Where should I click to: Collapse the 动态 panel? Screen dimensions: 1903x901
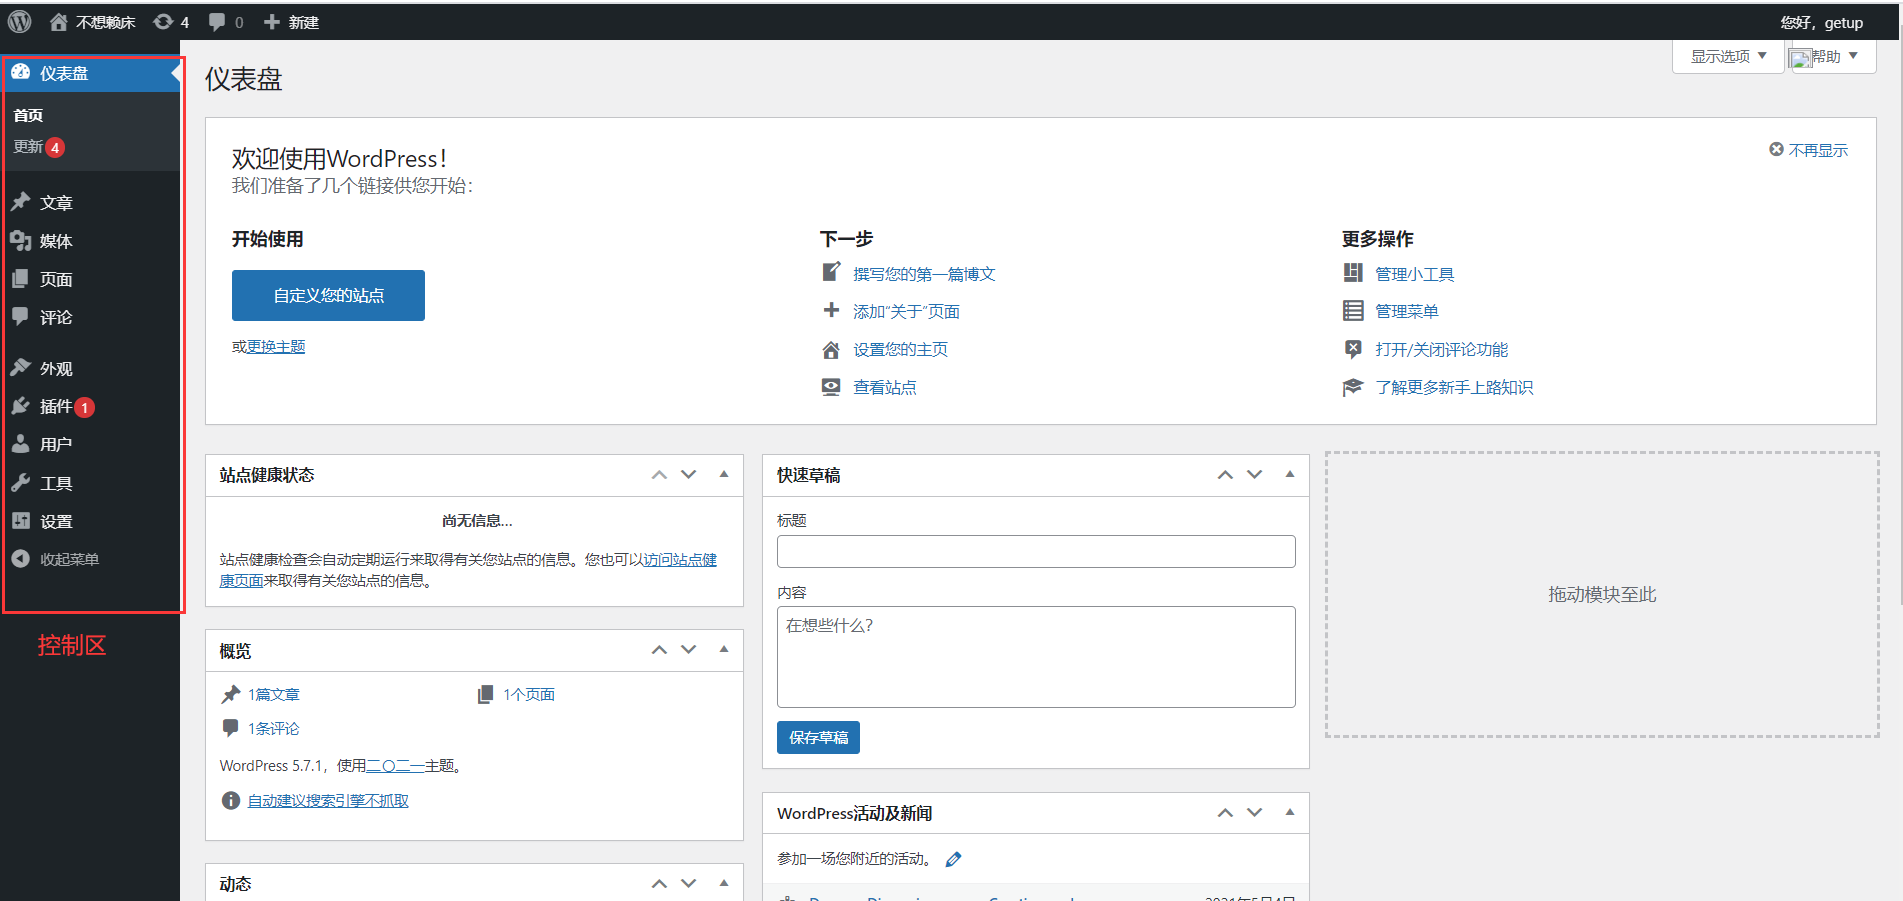[724, 883]
